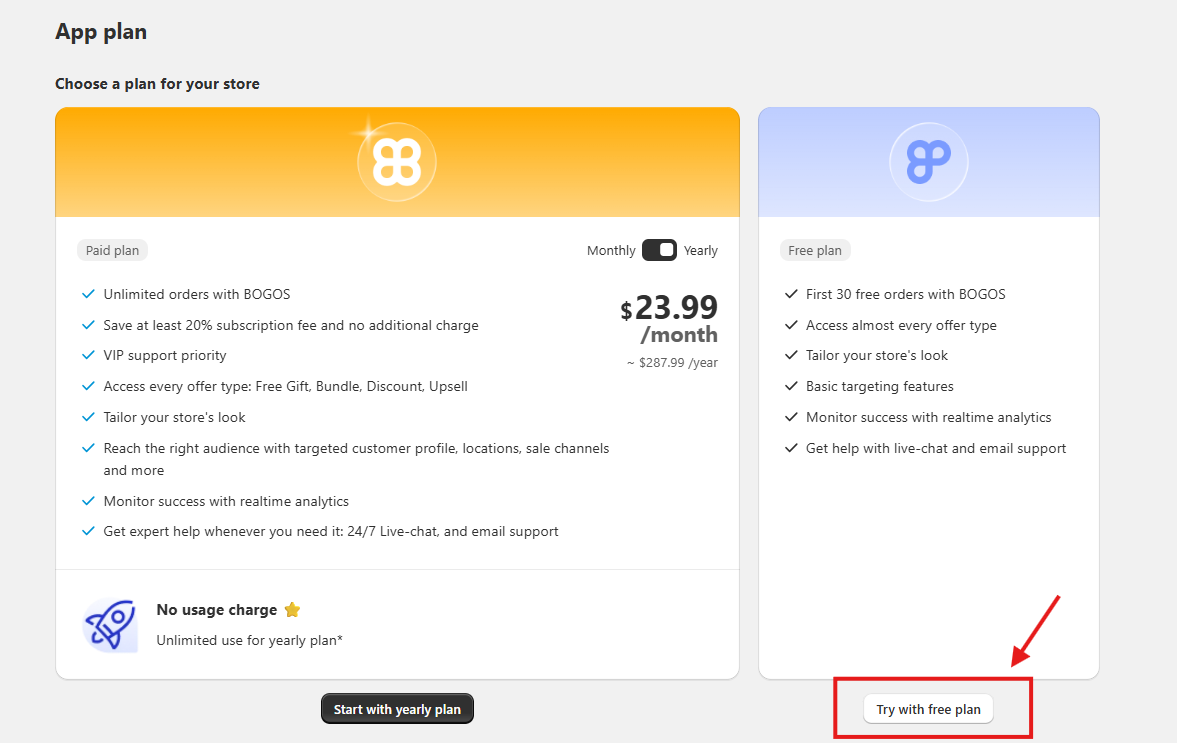1177x743 pixels.
Task: Click the star icon after No usage charge
Action: [292, 610]
